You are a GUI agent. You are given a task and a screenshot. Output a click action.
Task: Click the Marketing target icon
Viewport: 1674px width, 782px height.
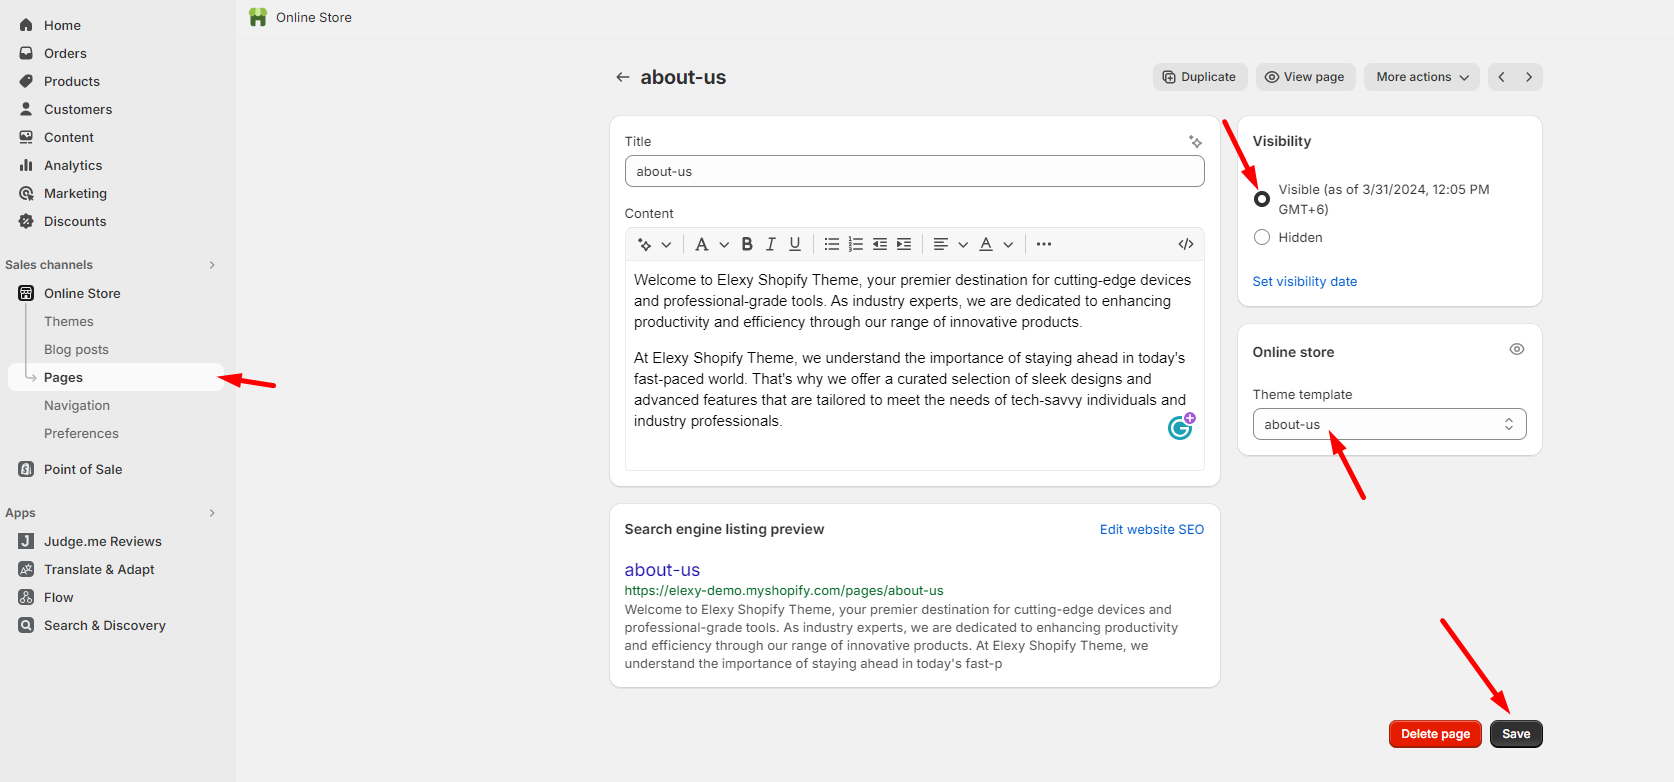click(x=26, y=193)
